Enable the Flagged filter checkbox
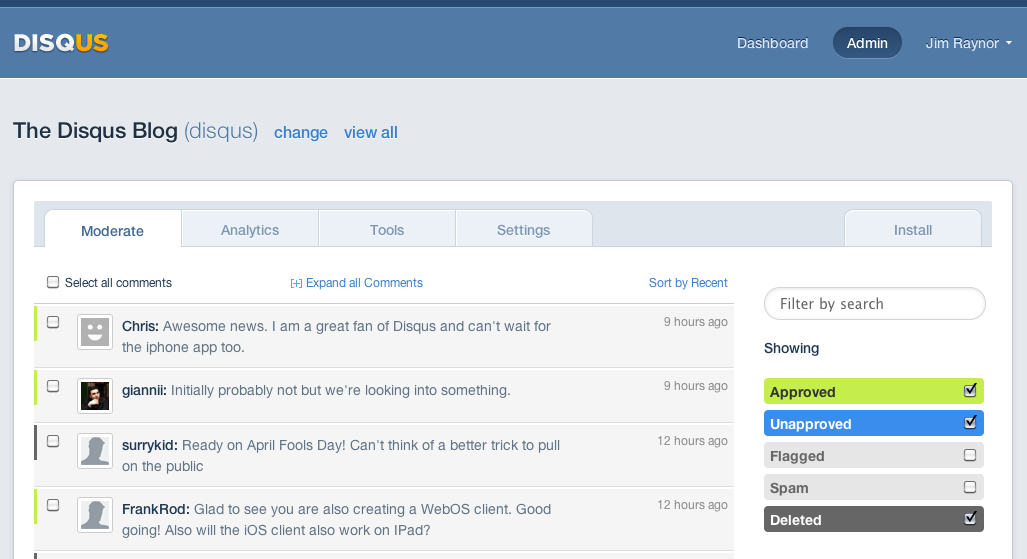This screenshot has width=1027, height=559. [x=969, y=455]
